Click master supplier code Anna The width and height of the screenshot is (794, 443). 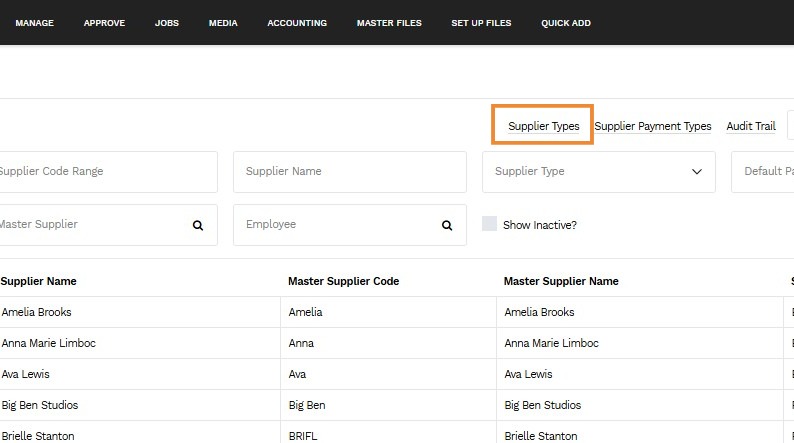[x=301, y=343]
